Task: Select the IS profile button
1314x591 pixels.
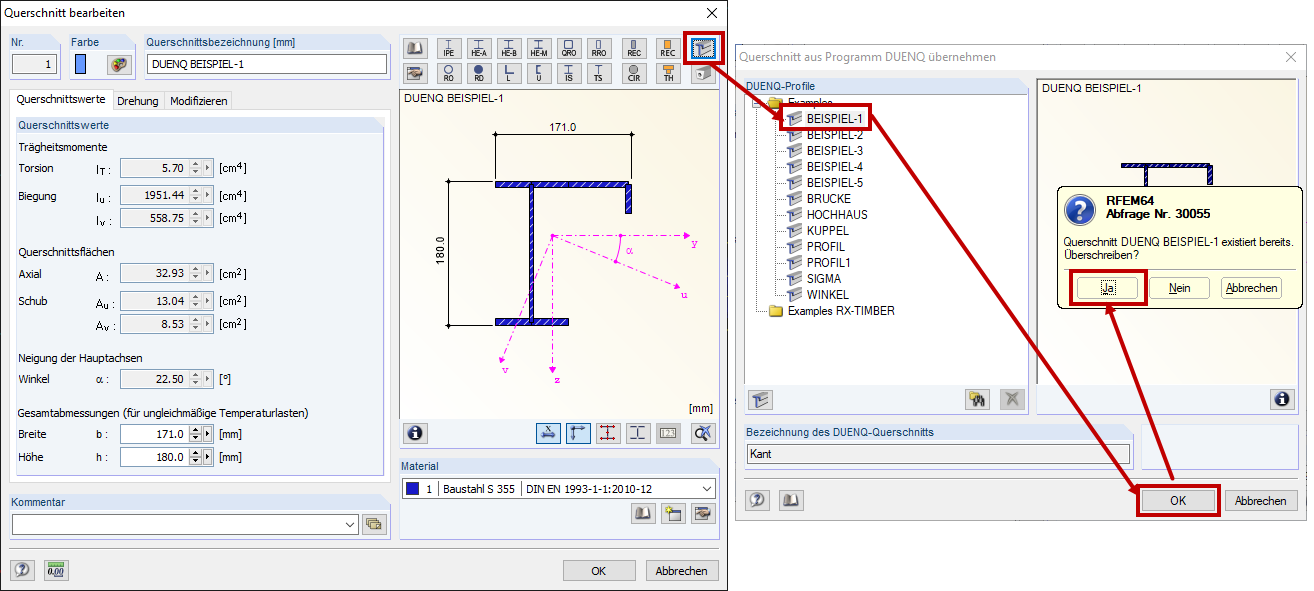Action: pos(570,73)
